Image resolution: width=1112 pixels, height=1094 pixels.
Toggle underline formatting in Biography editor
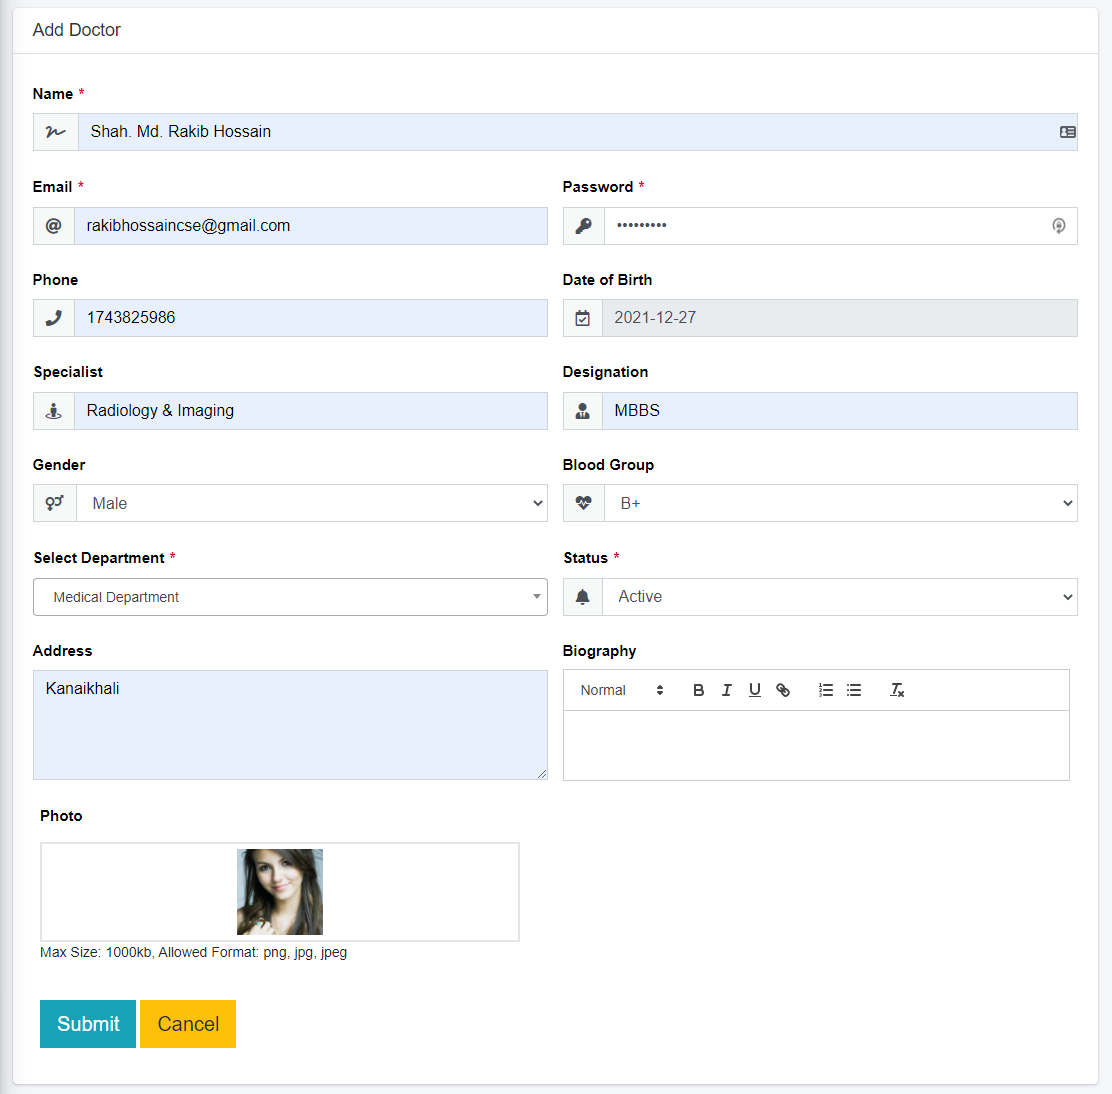[x=755, y=690]
